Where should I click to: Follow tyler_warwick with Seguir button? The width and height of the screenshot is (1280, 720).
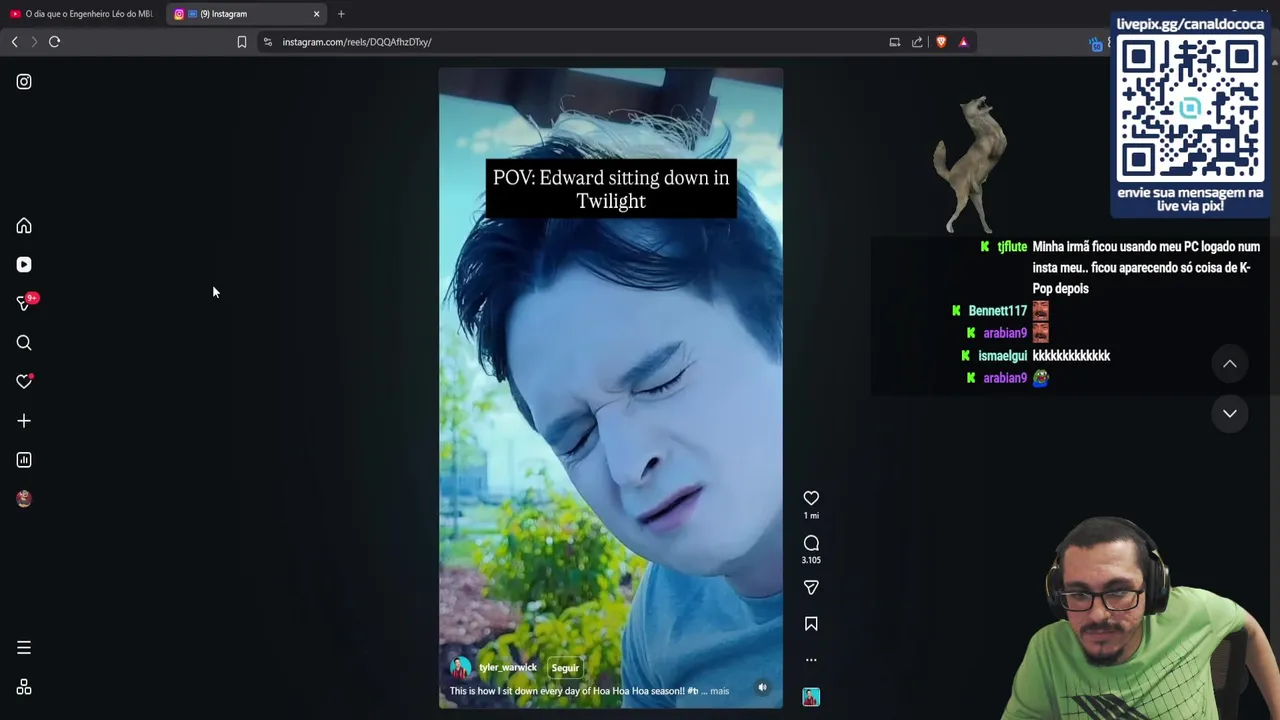[565, 668]
